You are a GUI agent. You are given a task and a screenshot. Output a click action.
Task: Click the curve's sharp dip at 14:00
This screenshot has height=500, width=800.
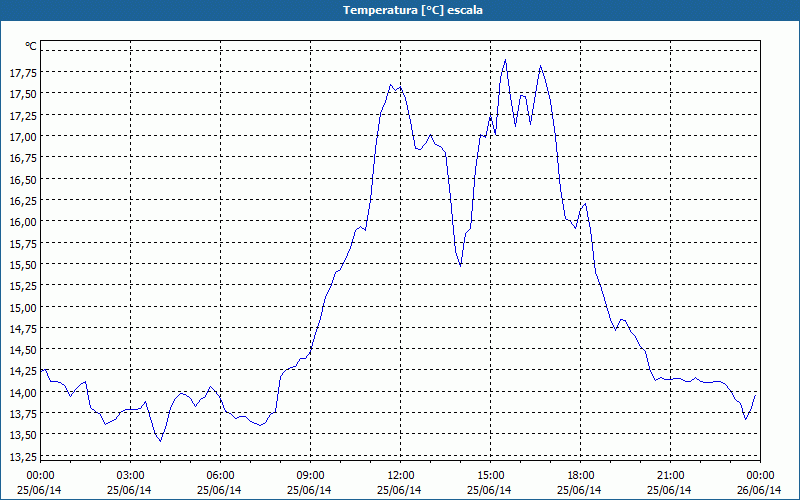(x=460, y=265)
